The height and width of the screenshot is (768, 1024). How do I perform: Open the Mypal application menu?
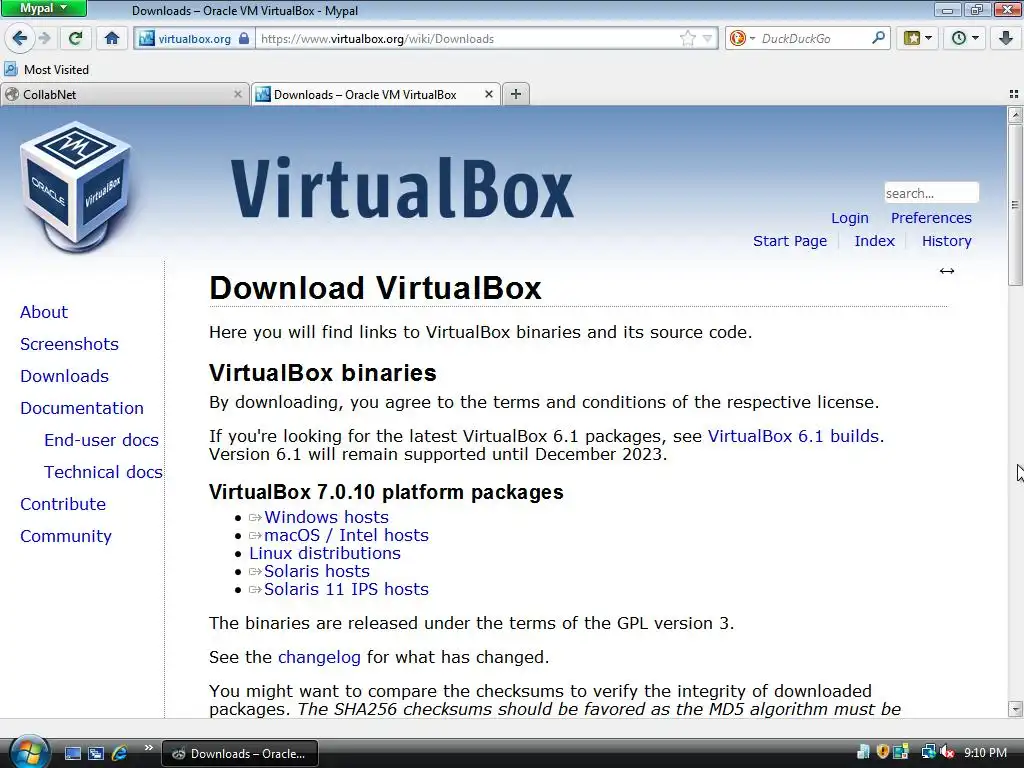tap(43, 8)
